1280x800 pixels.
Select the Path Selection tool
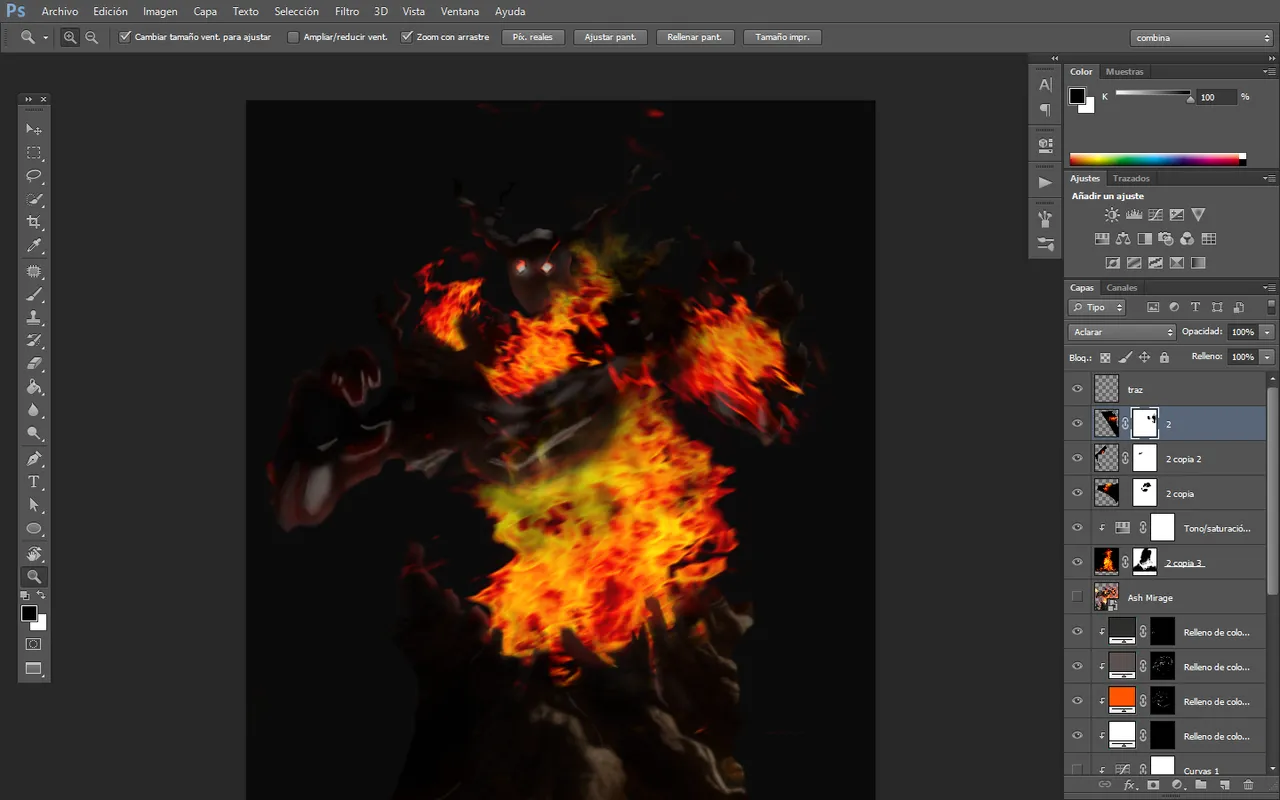pyautogui.click(x=34, y=505)
